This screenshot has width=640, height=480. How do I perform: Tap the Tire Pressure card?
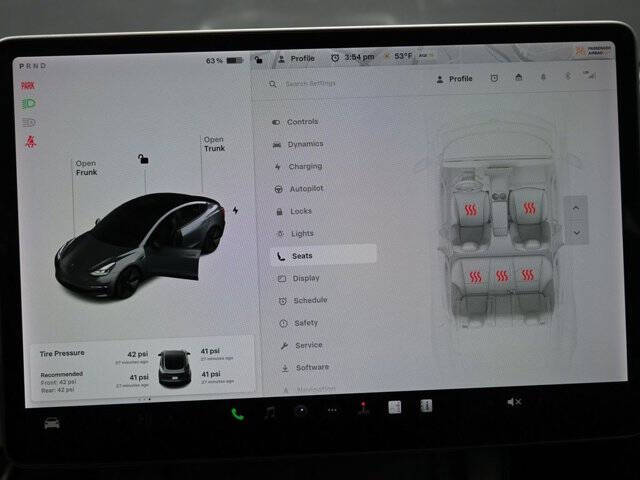pos(143,368)
